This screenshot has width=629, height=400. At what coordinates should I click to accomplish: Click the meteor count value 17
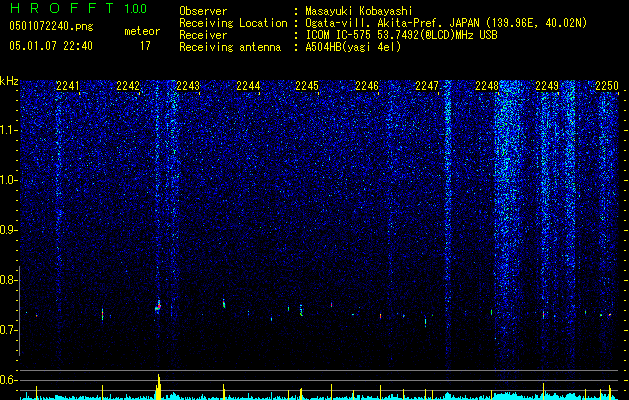pos(145,46)
